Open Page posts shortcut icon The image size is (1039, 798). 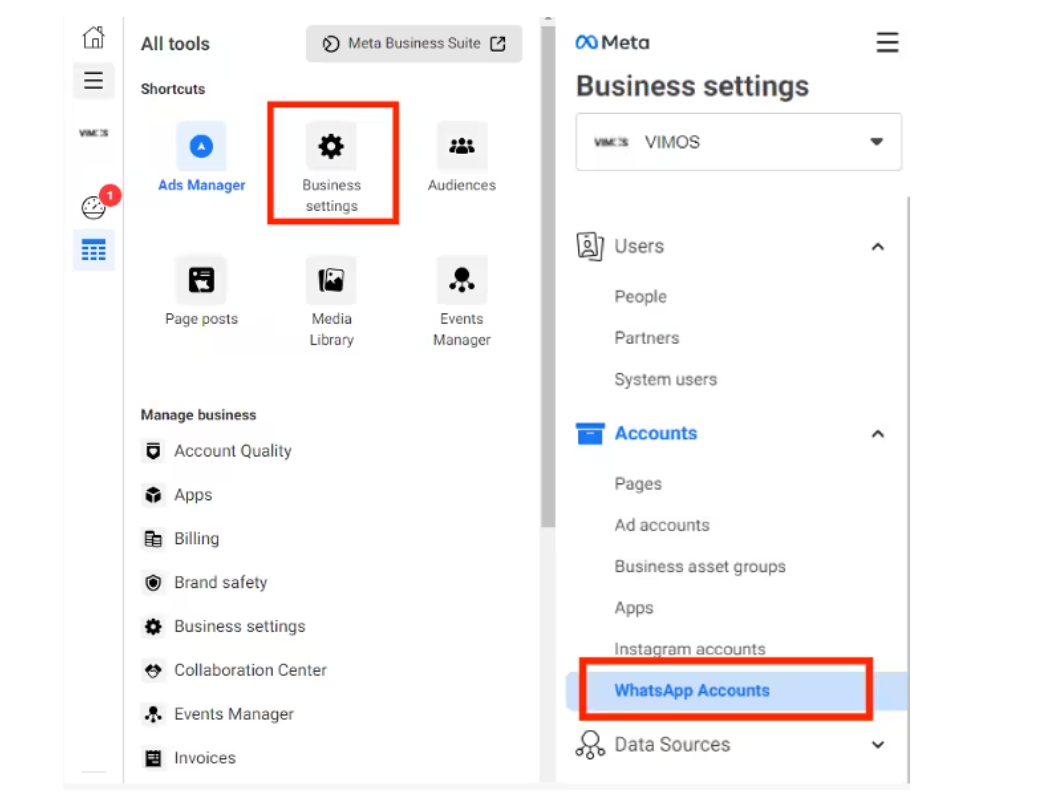(201, 281)
